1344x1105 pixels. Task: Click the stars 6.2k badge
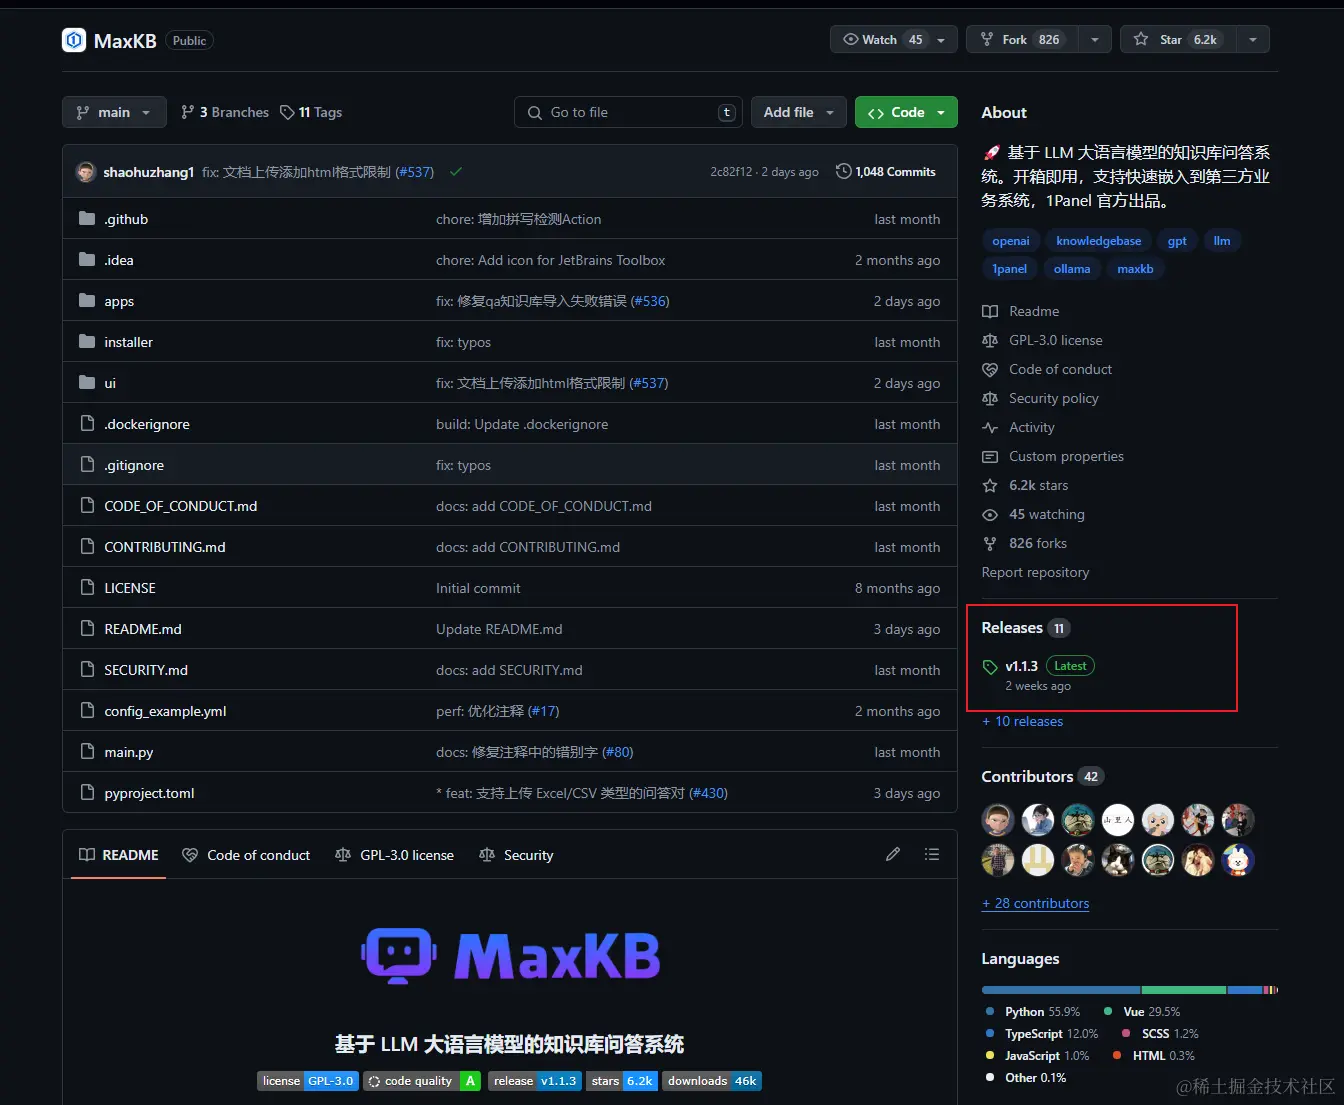622,1081
